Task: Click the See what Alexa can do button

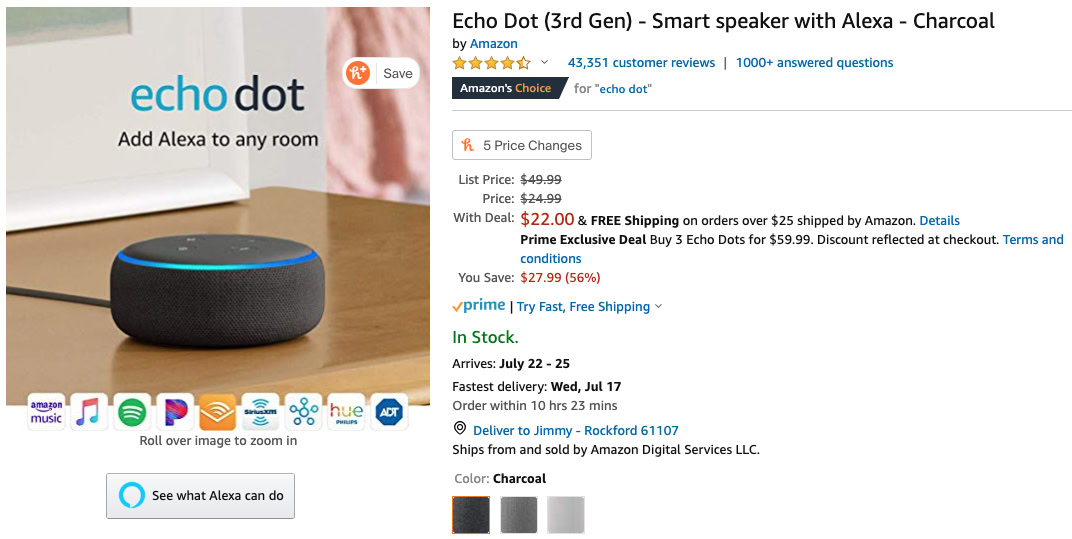Action: (x=201, y=496)
